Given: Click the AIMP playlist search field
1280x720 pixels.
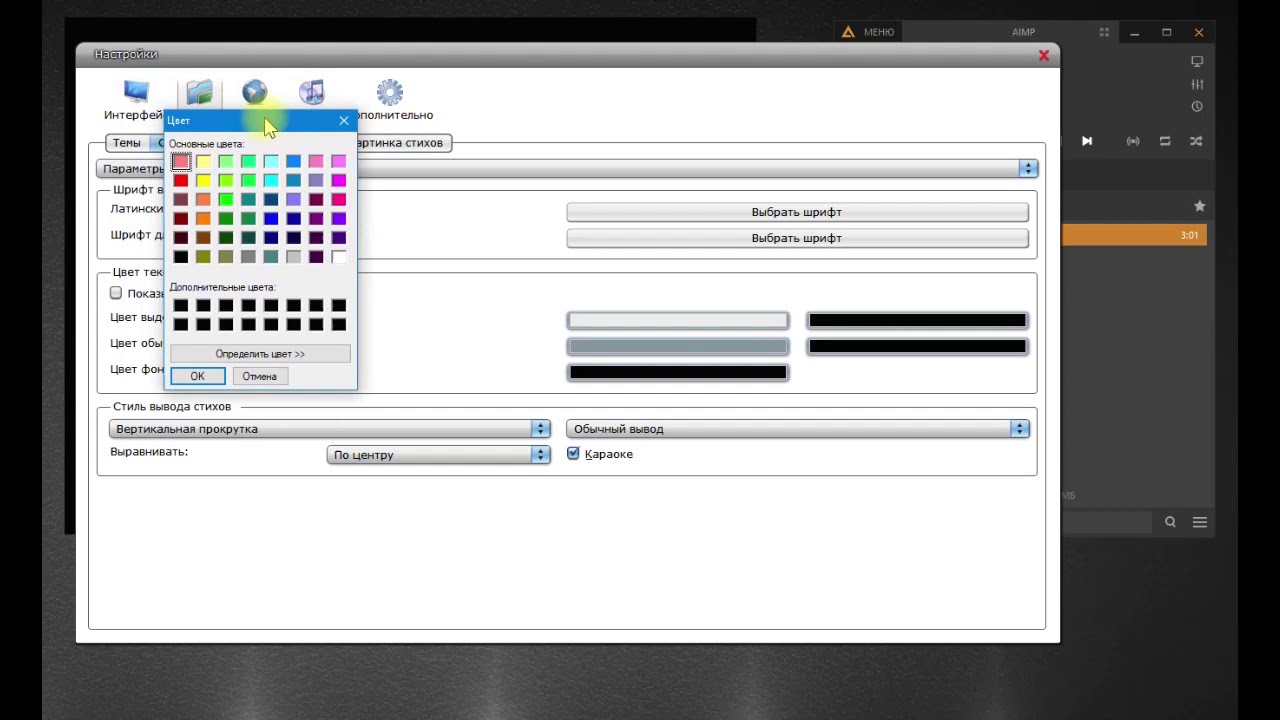Looking at the screenshot, I should tap(1106, 522).
